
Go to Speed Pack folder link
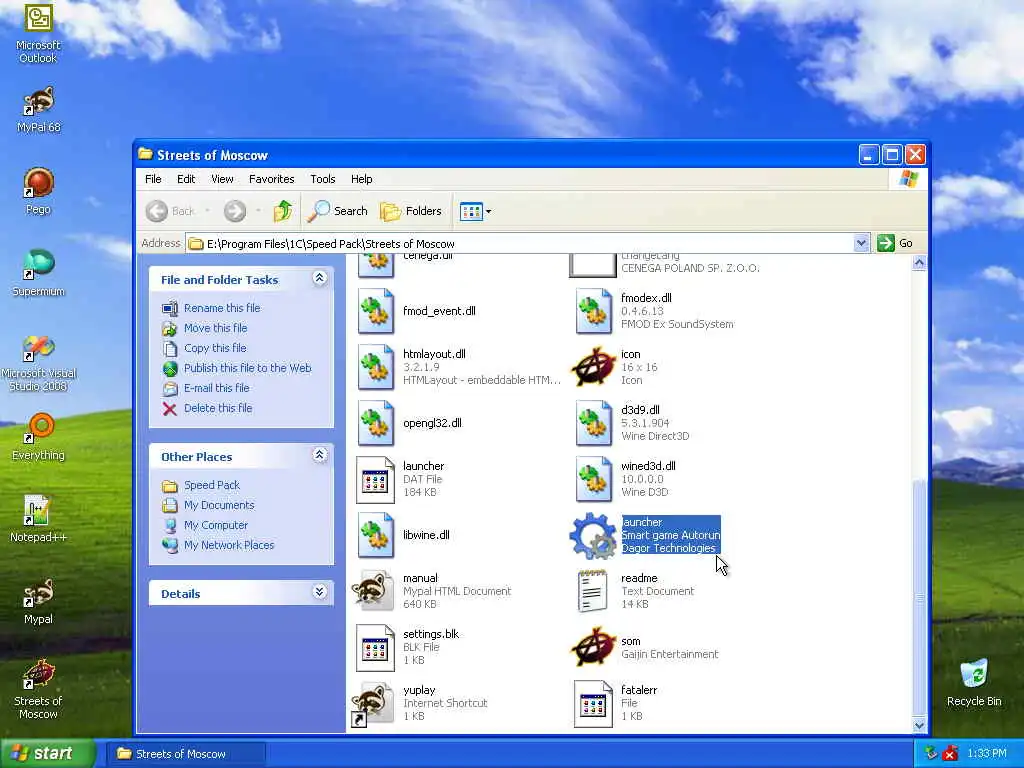212,485
